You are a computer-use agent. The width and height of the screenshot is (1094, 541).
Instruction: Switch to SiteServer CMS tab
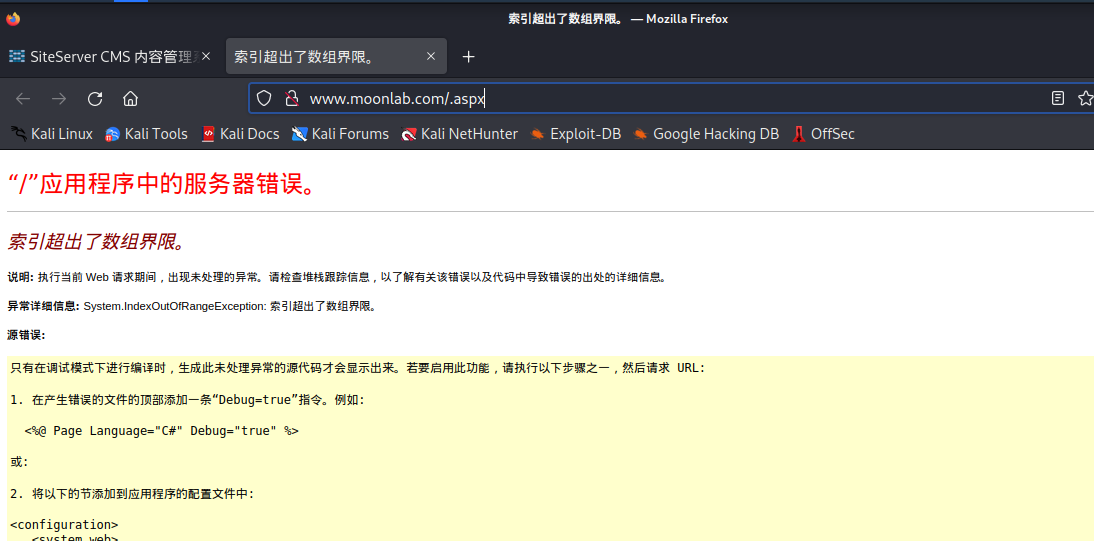[112, 57]
